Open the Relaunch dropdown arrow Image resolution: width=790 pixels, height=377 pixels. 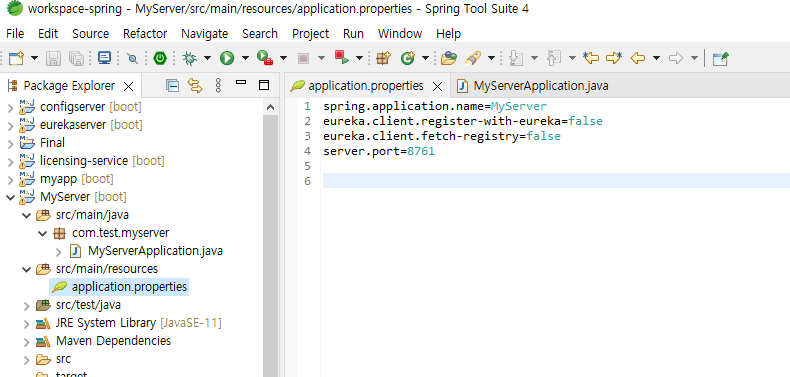tap(359, 58)
